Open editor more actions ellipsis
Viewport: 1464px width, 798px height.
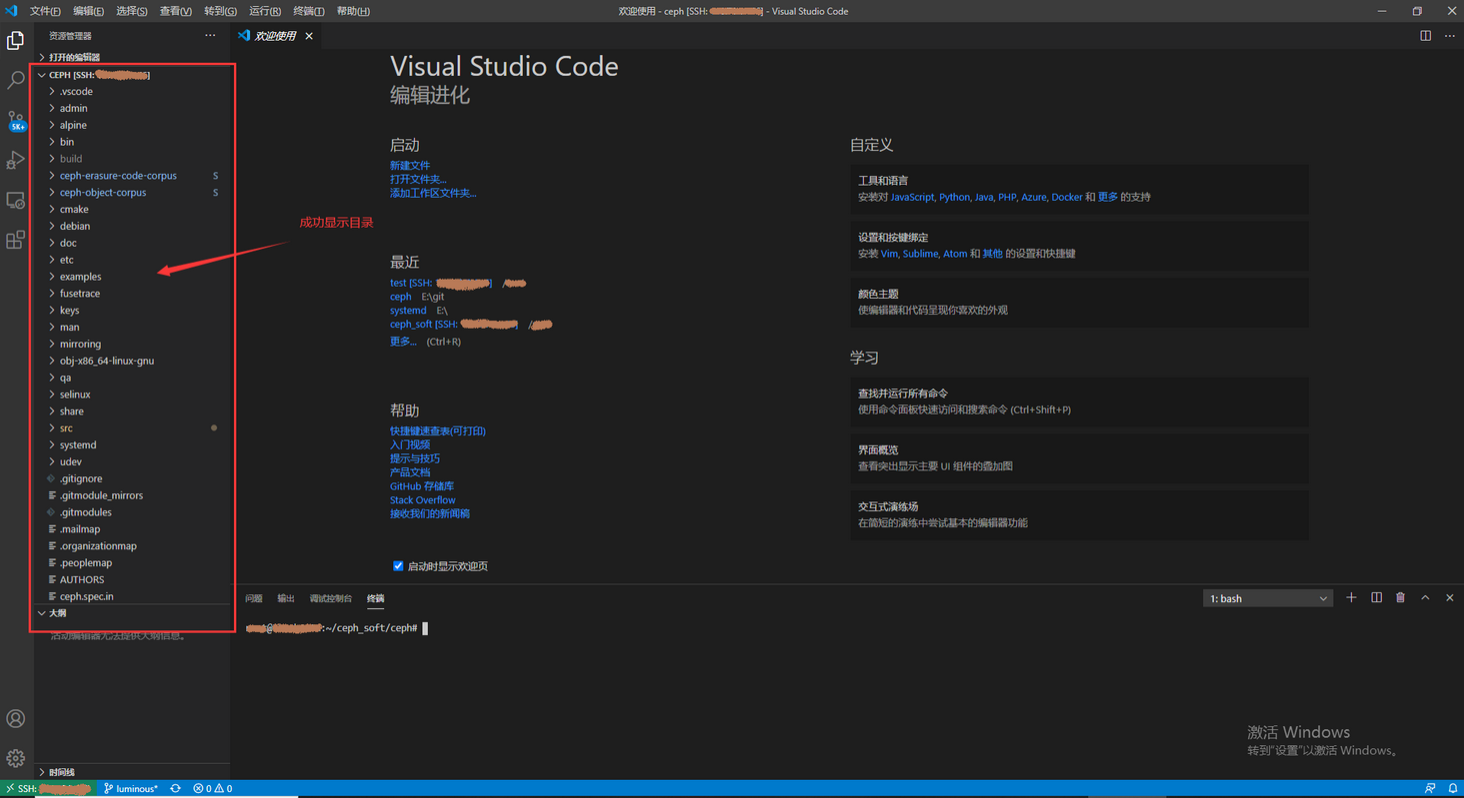[x=1450, y=36]
